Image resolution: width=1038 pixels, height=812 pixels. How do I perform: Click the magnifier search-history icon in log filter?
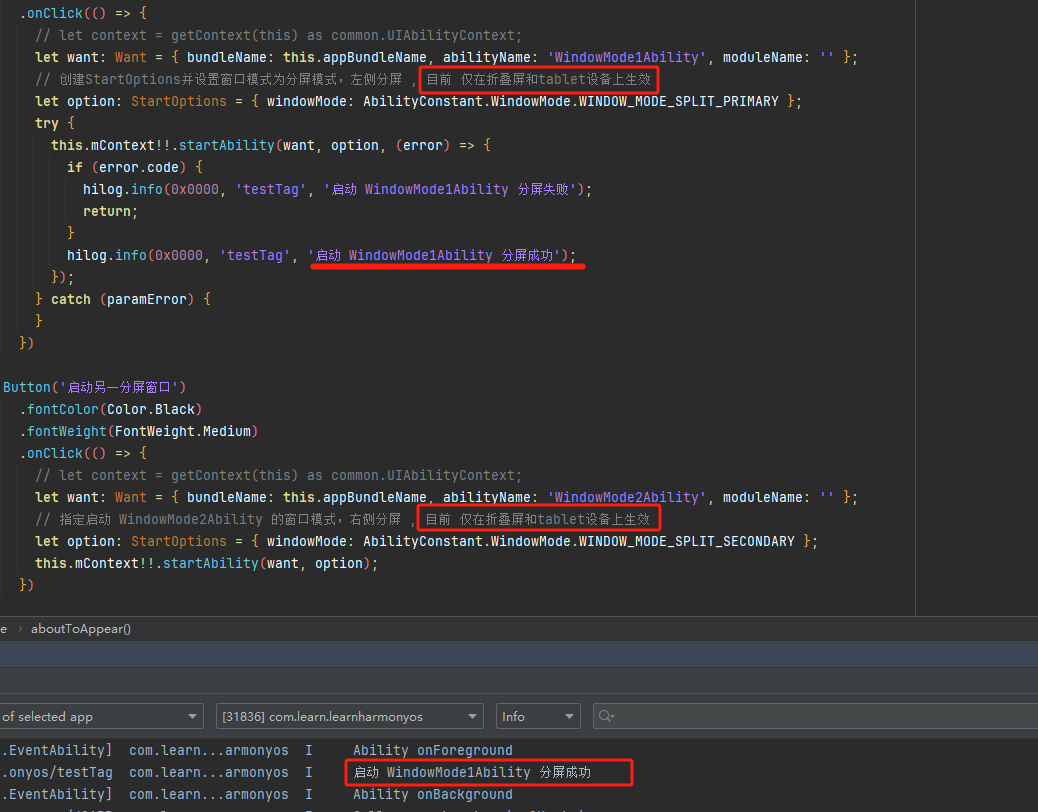coord(606,716)
